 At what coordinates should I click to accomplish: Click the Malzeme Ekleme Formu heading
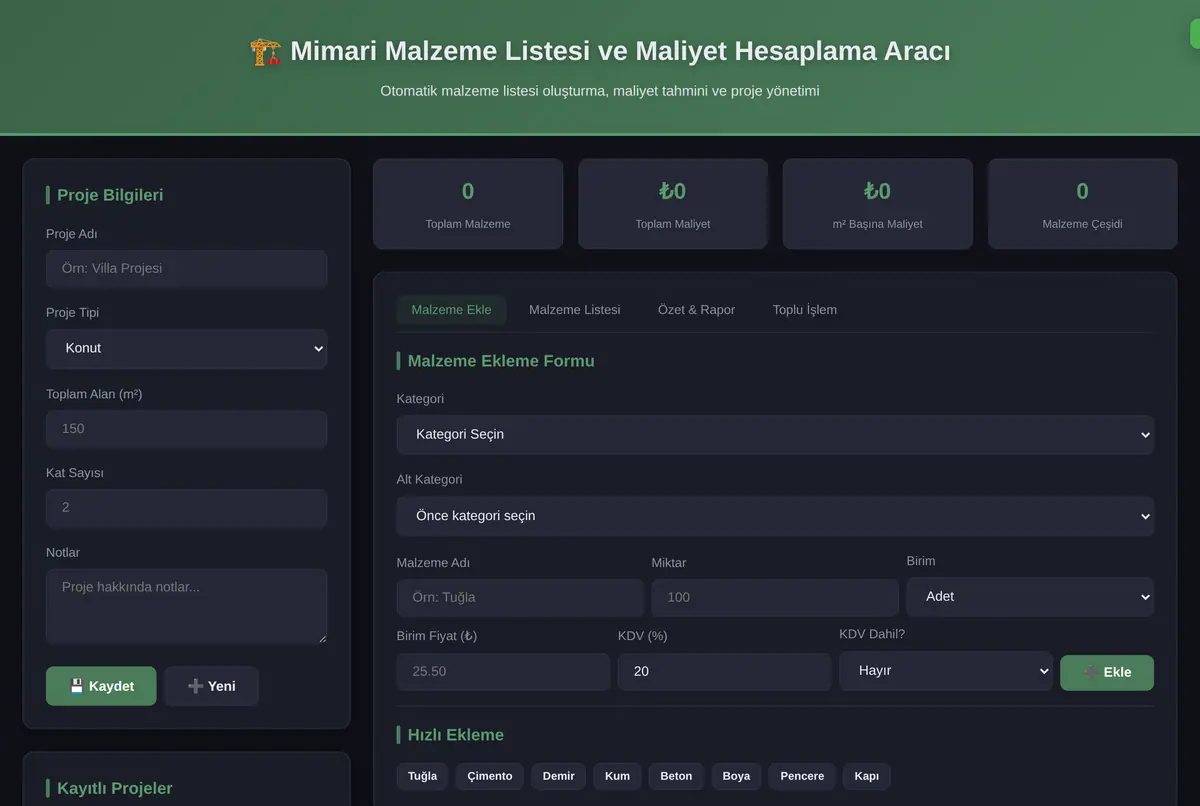[x=501, y=361]
